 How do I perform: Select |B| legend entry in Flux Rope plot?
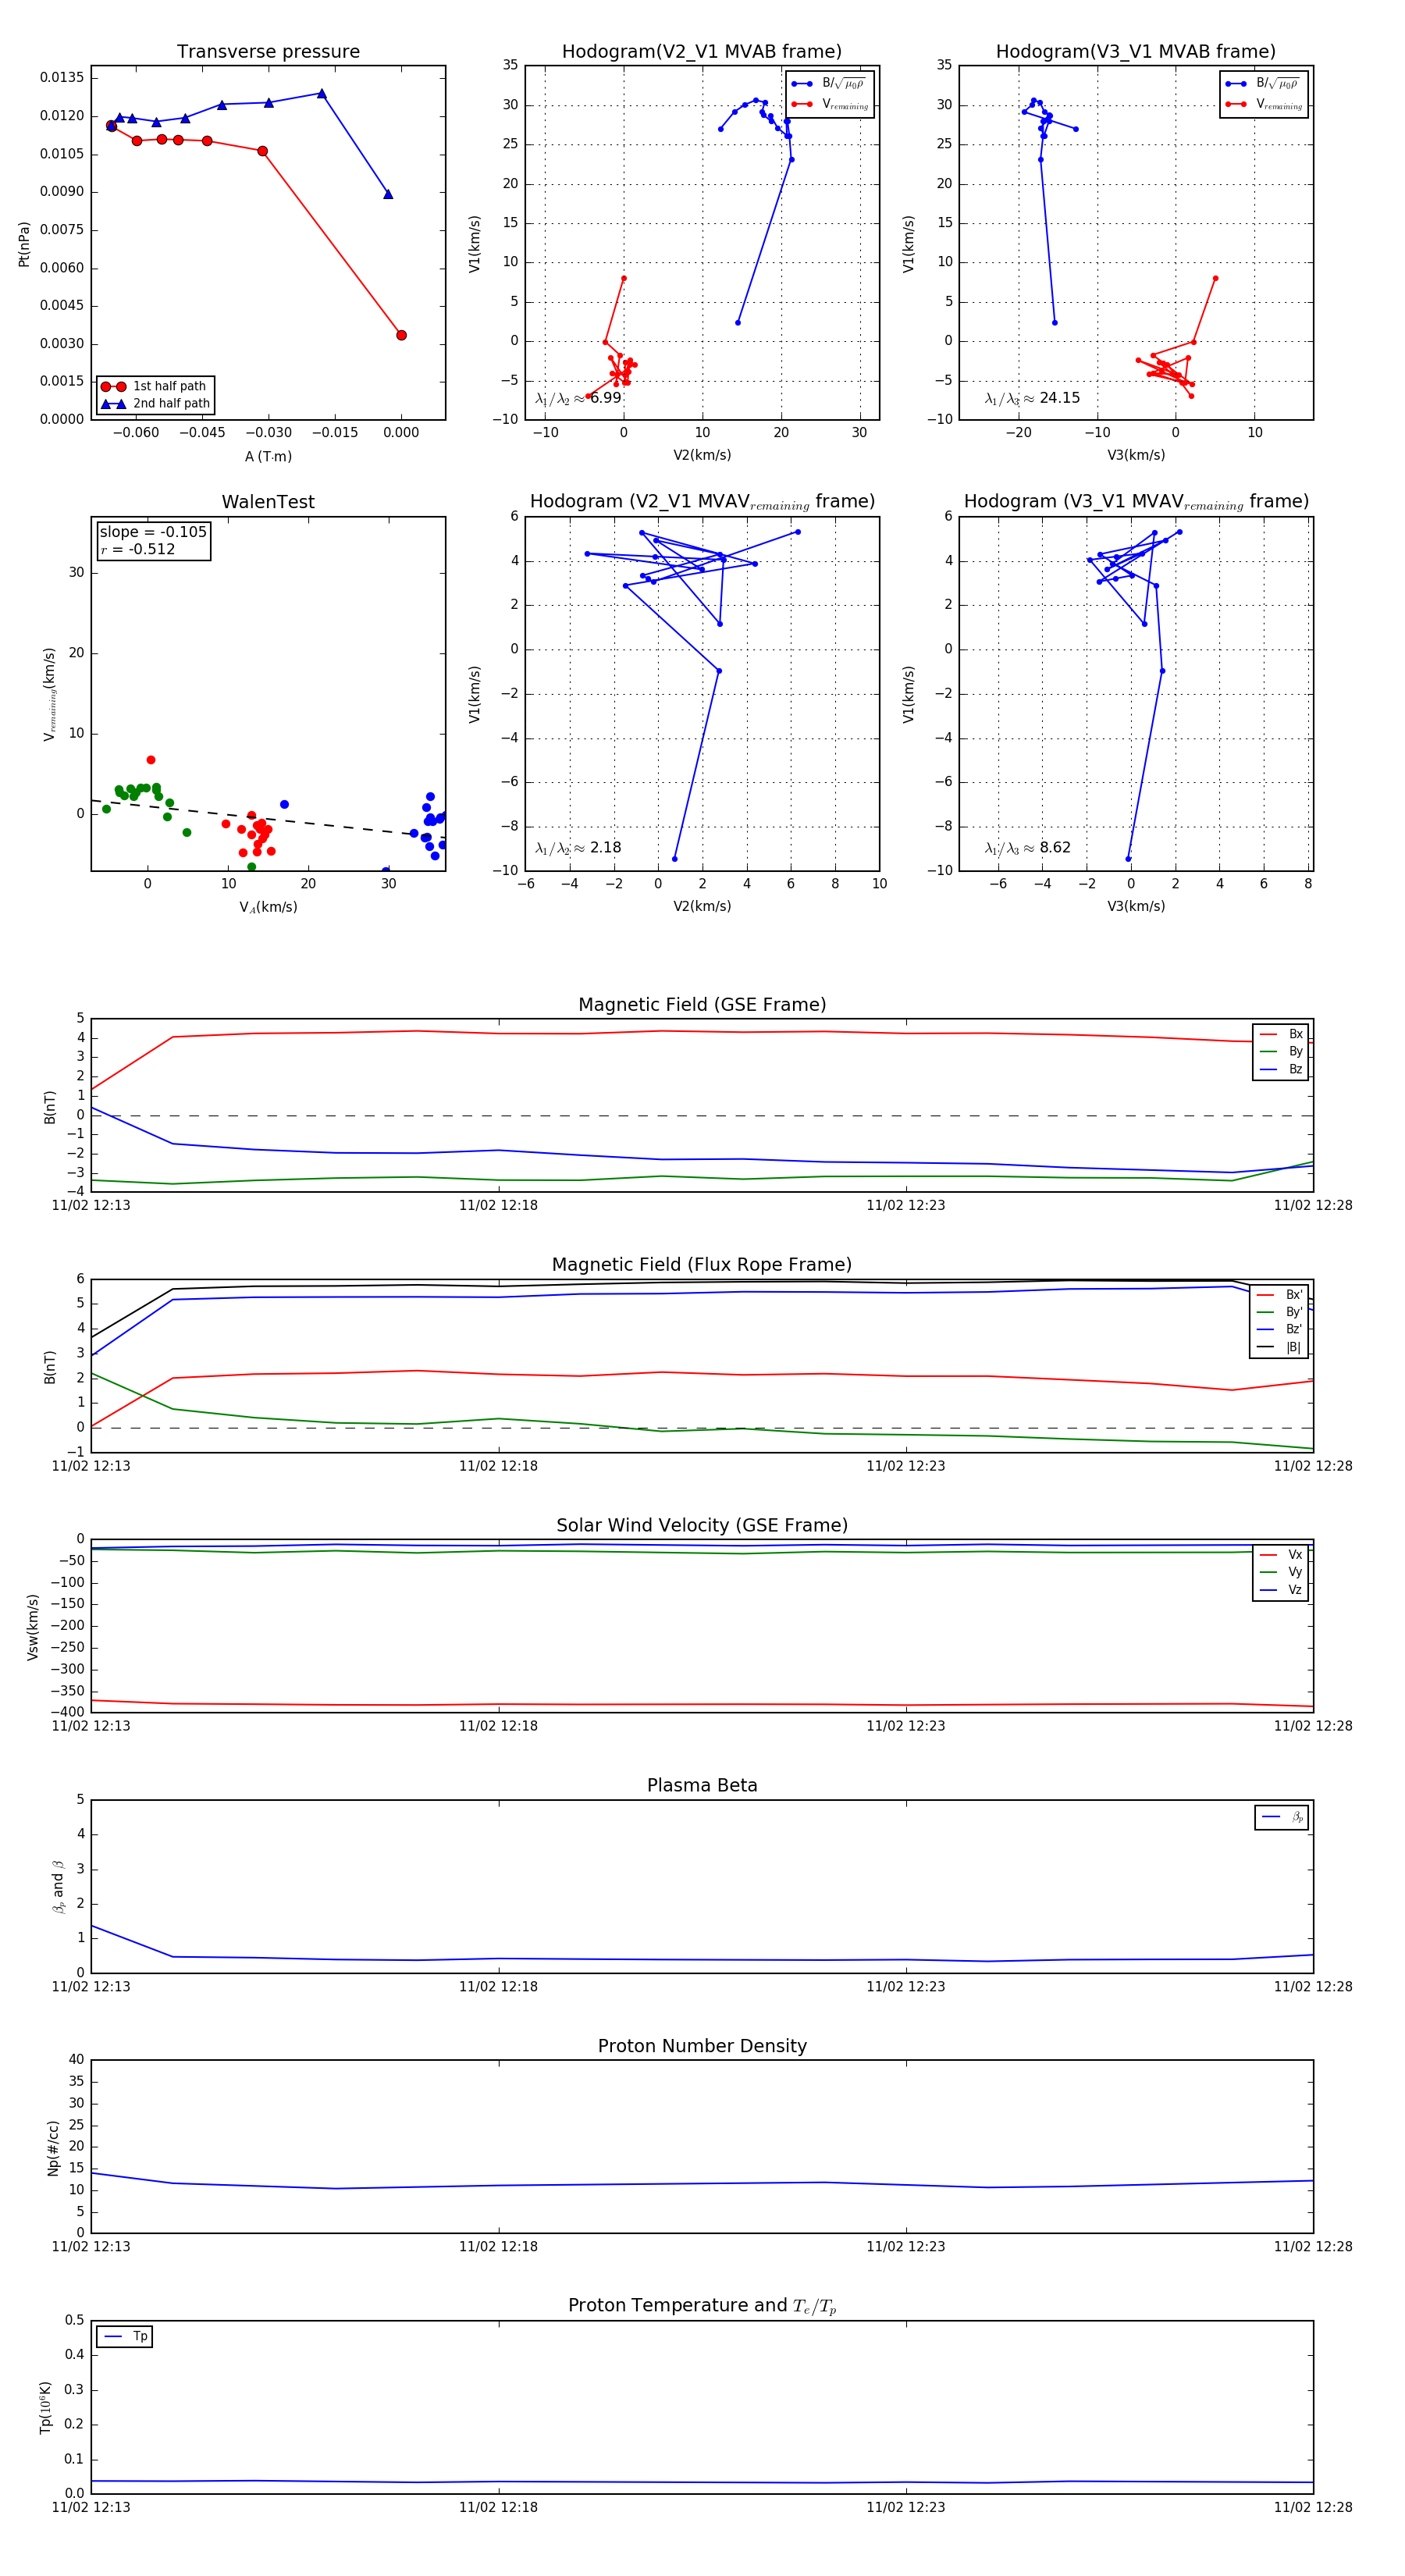1280,1347
